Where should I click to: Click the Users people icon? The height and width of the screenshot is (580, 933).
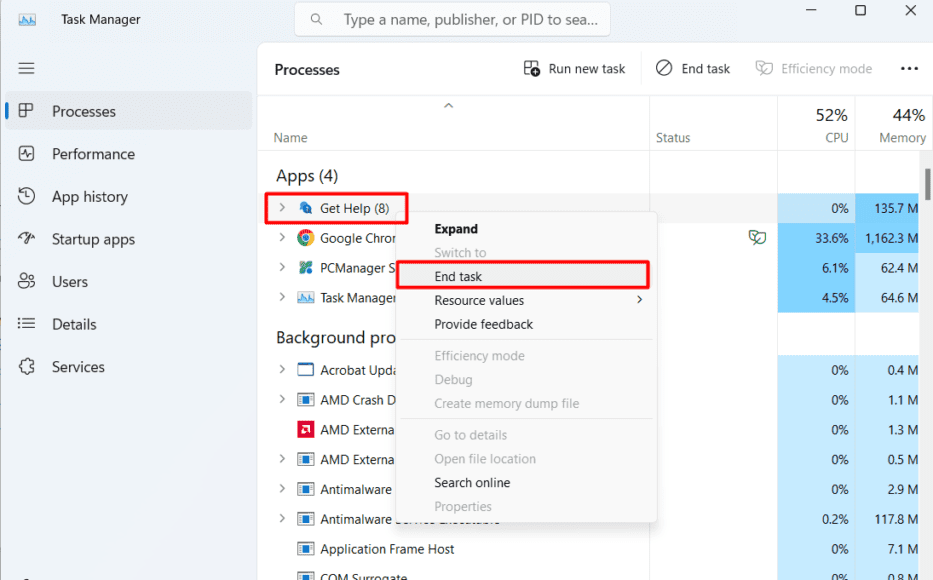coord(26,281)
